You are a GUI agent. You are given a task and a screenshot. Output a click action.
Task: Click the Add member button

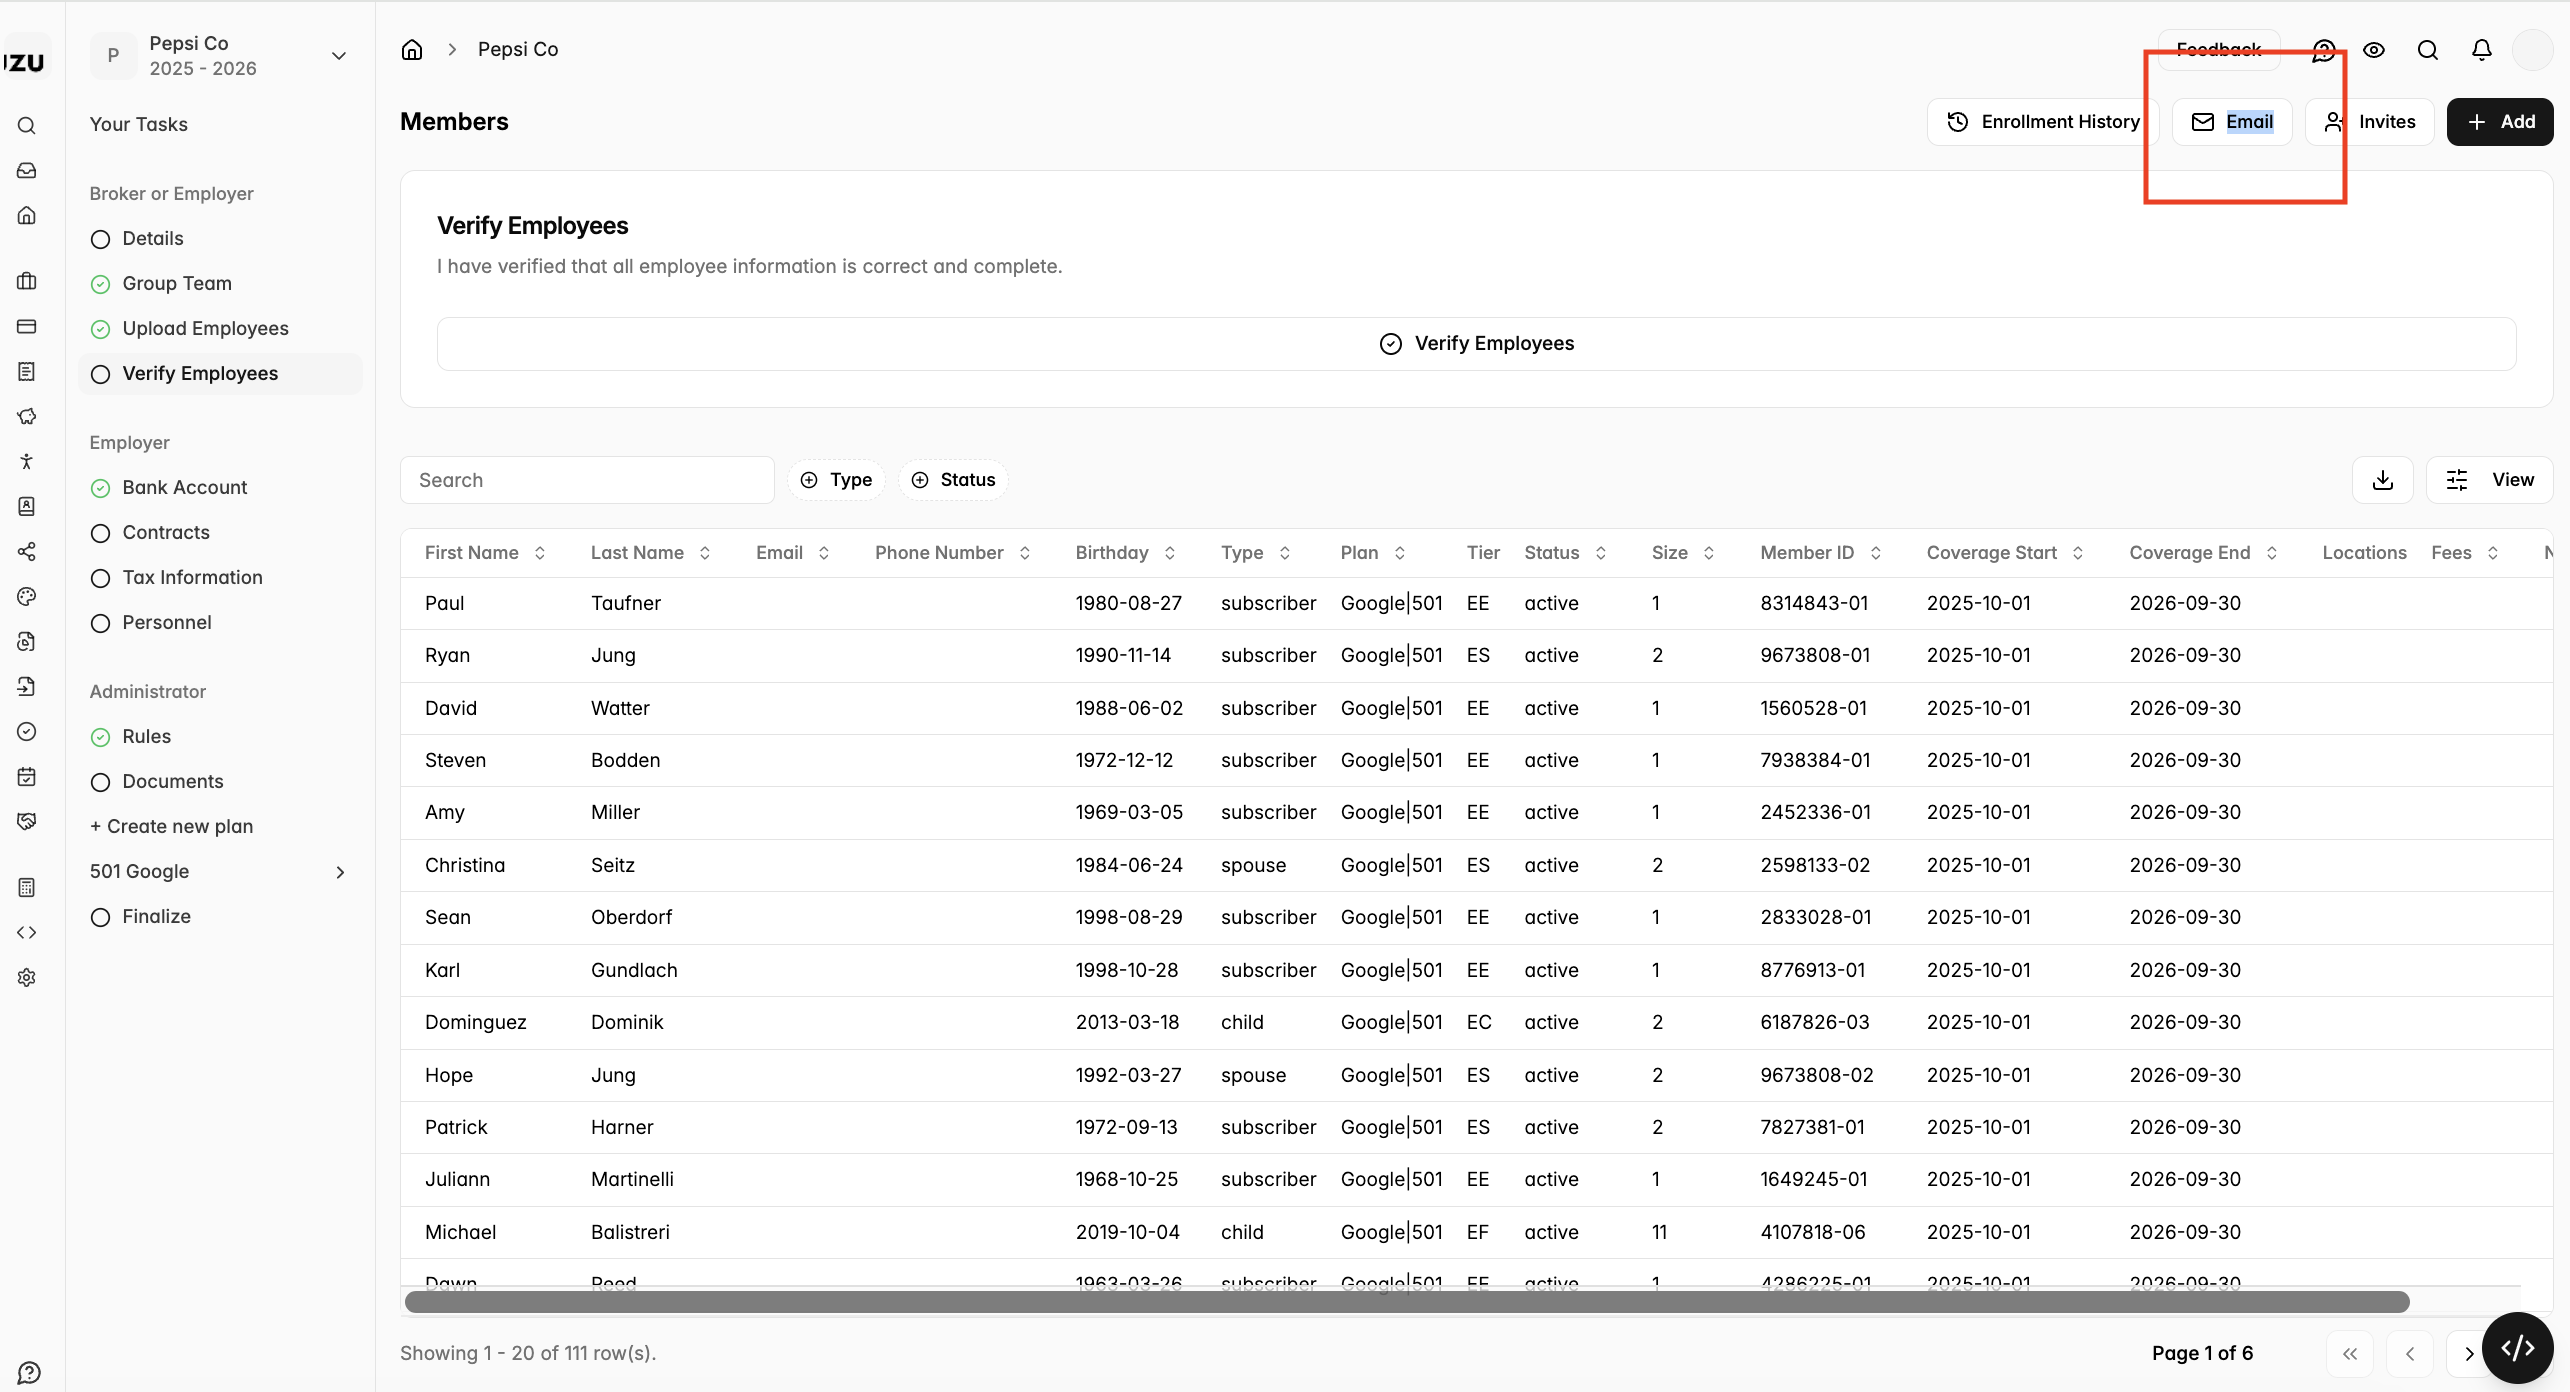click(x=2500, y=122)
